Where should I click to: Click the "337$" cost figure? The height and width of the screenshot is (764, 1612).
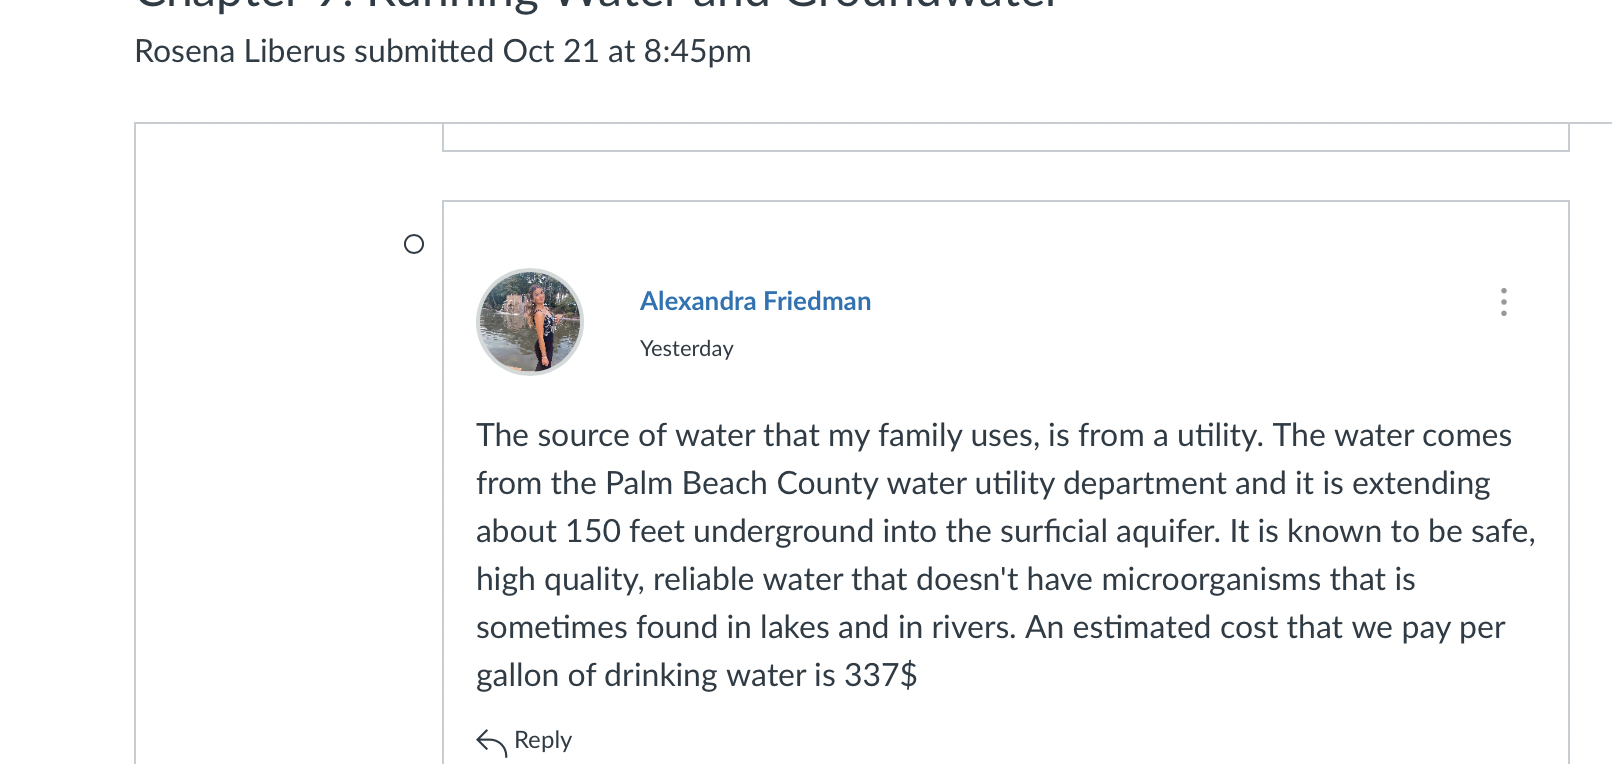click(881, 675)
